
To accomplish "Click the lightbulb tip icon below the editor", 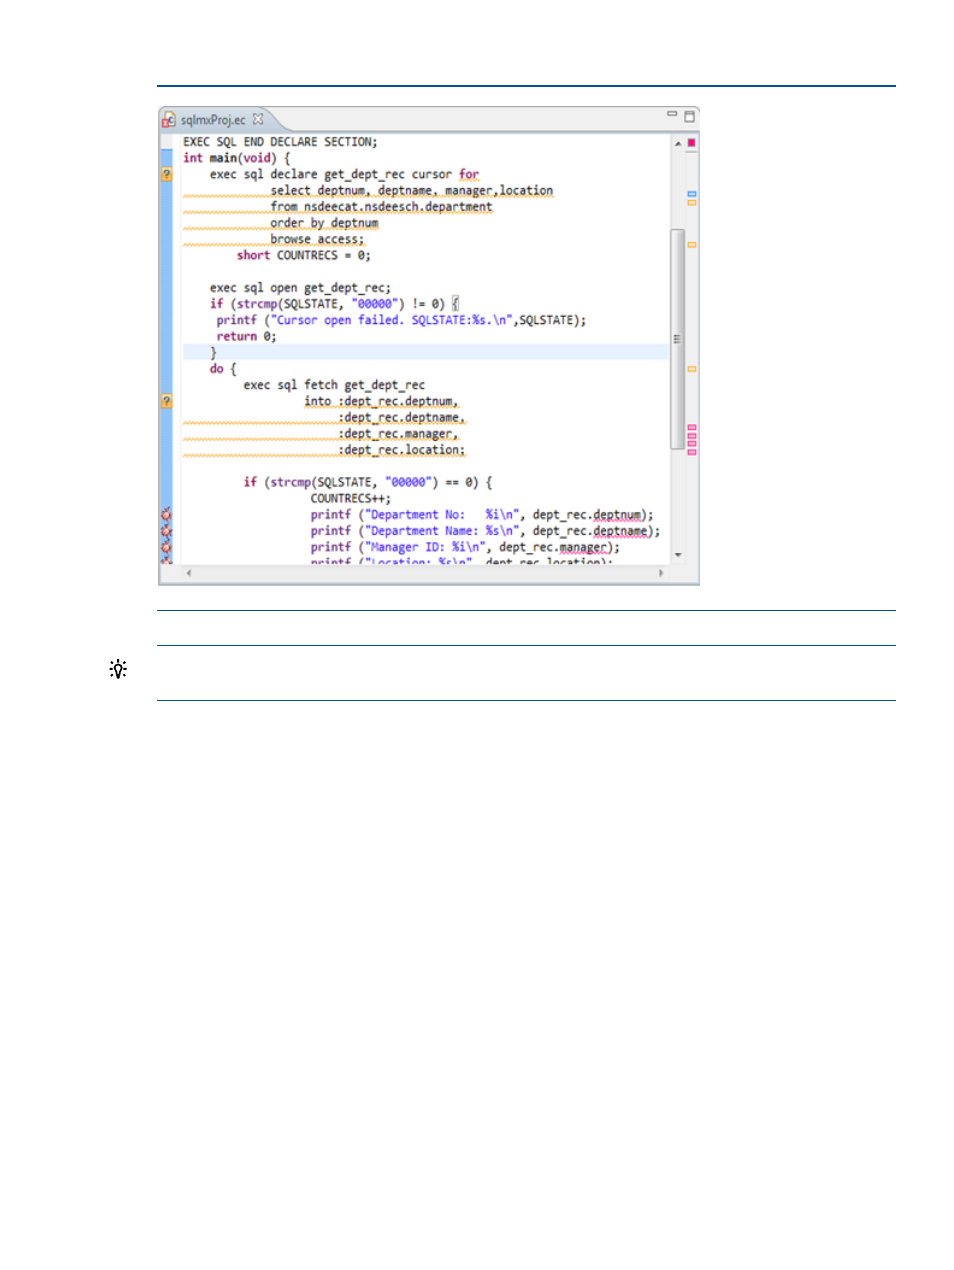I will pos(118,669).
